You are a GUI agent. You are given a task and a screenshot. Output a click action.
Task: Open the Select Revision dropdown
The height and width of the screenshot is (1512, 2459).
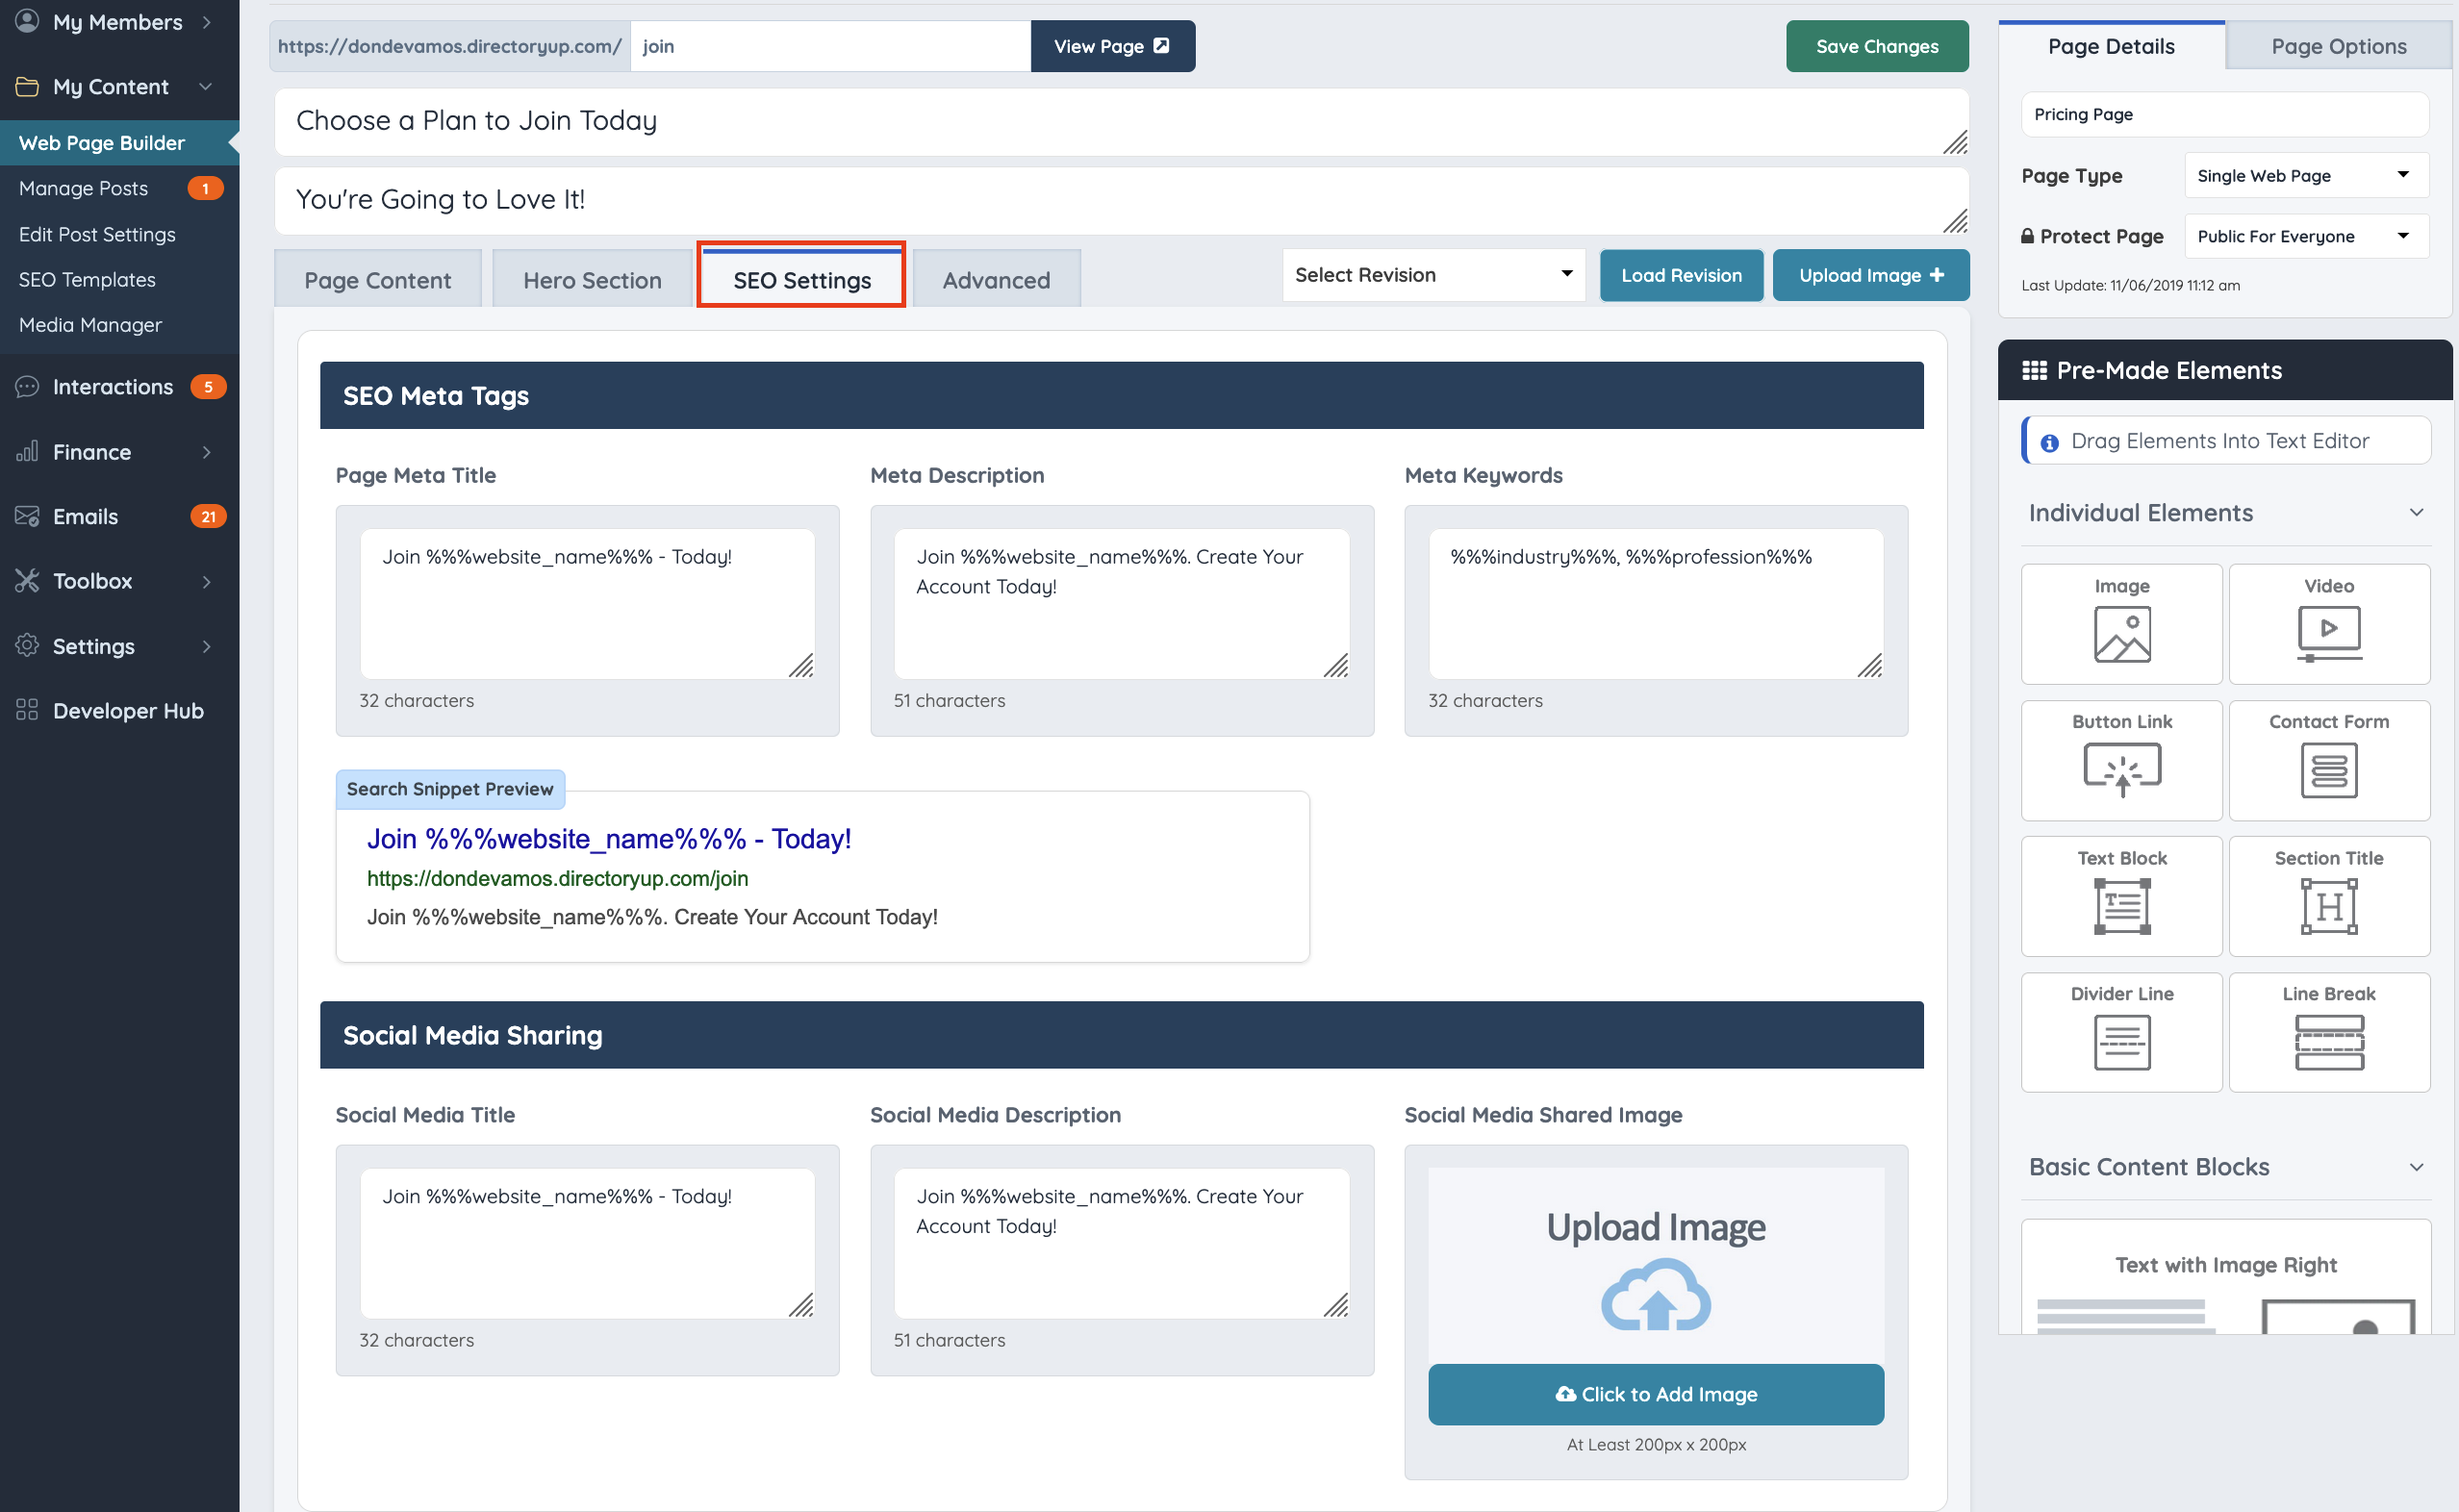1433,275
